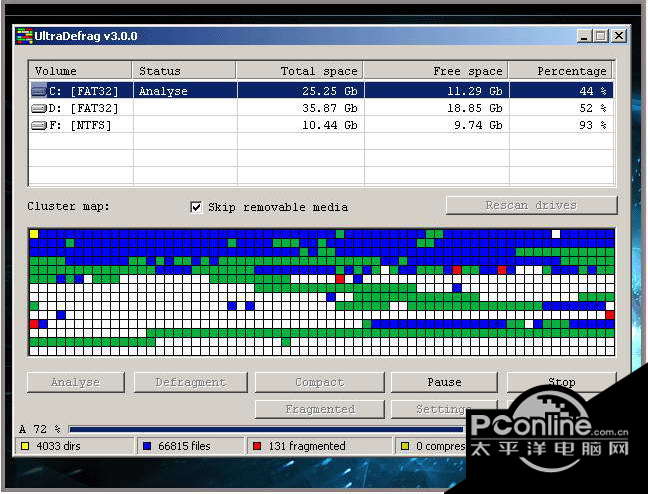Click yellow compressed legend square
This screenshot has height=494, width=648.
pyautogui.click(x=405, y=446)
